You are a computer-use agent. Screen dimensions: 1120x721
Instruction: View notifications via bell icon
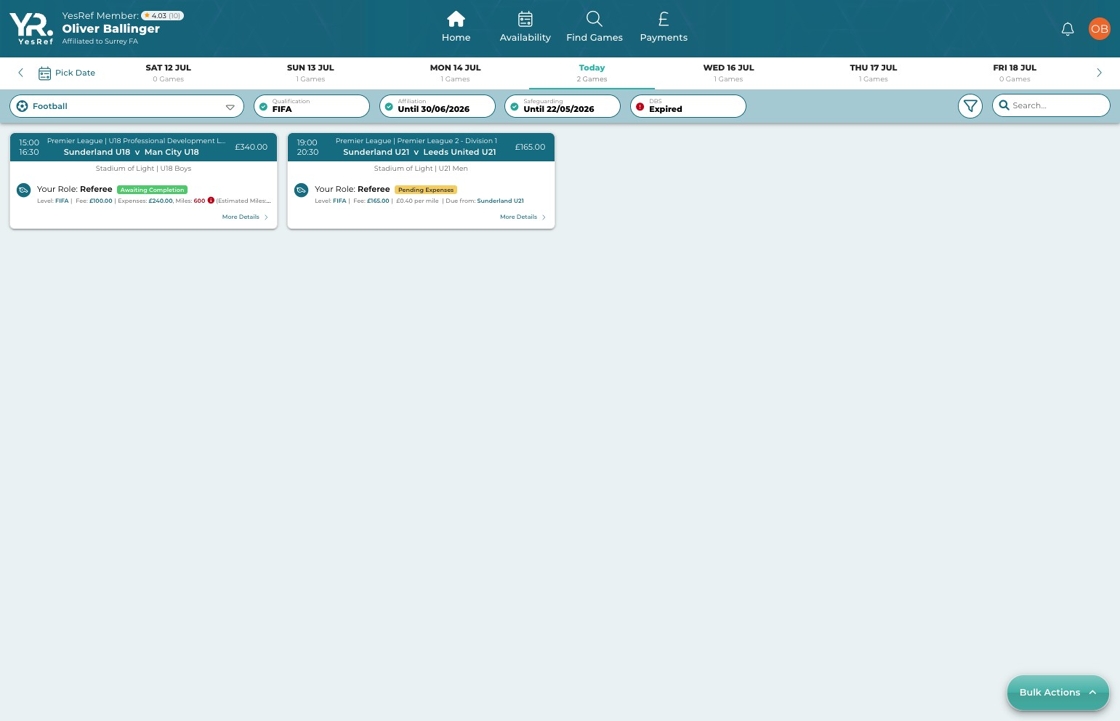click(1067, 29)
